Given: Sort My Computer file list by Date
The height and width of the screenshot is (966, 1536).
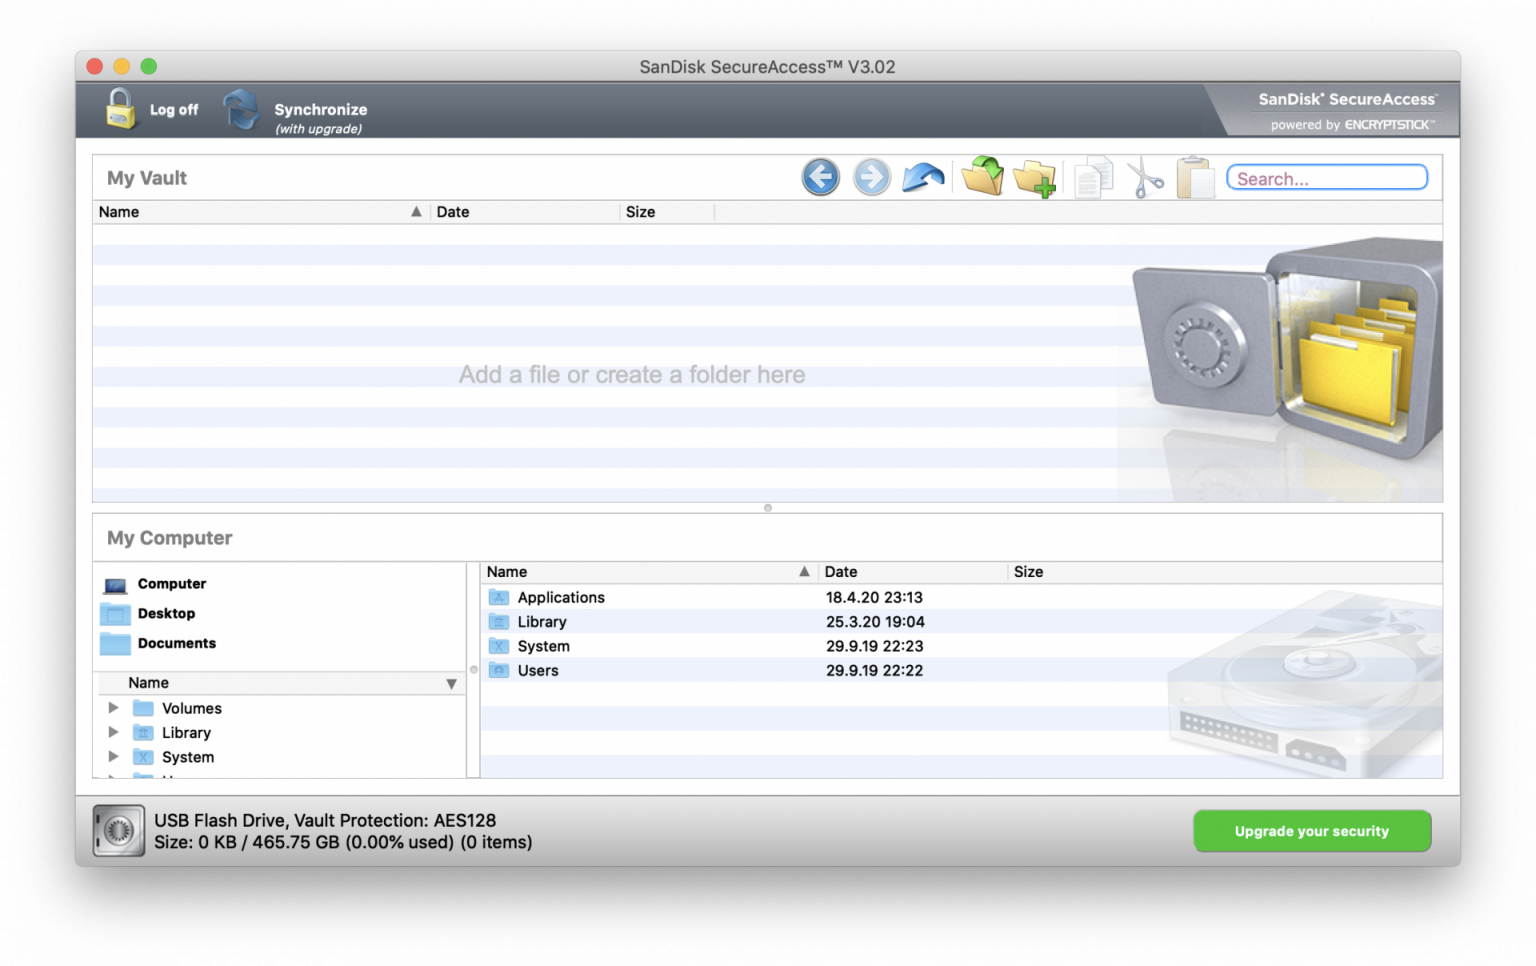Looking at the screenshot, I should pyautogui.click(x=912, y=572).
